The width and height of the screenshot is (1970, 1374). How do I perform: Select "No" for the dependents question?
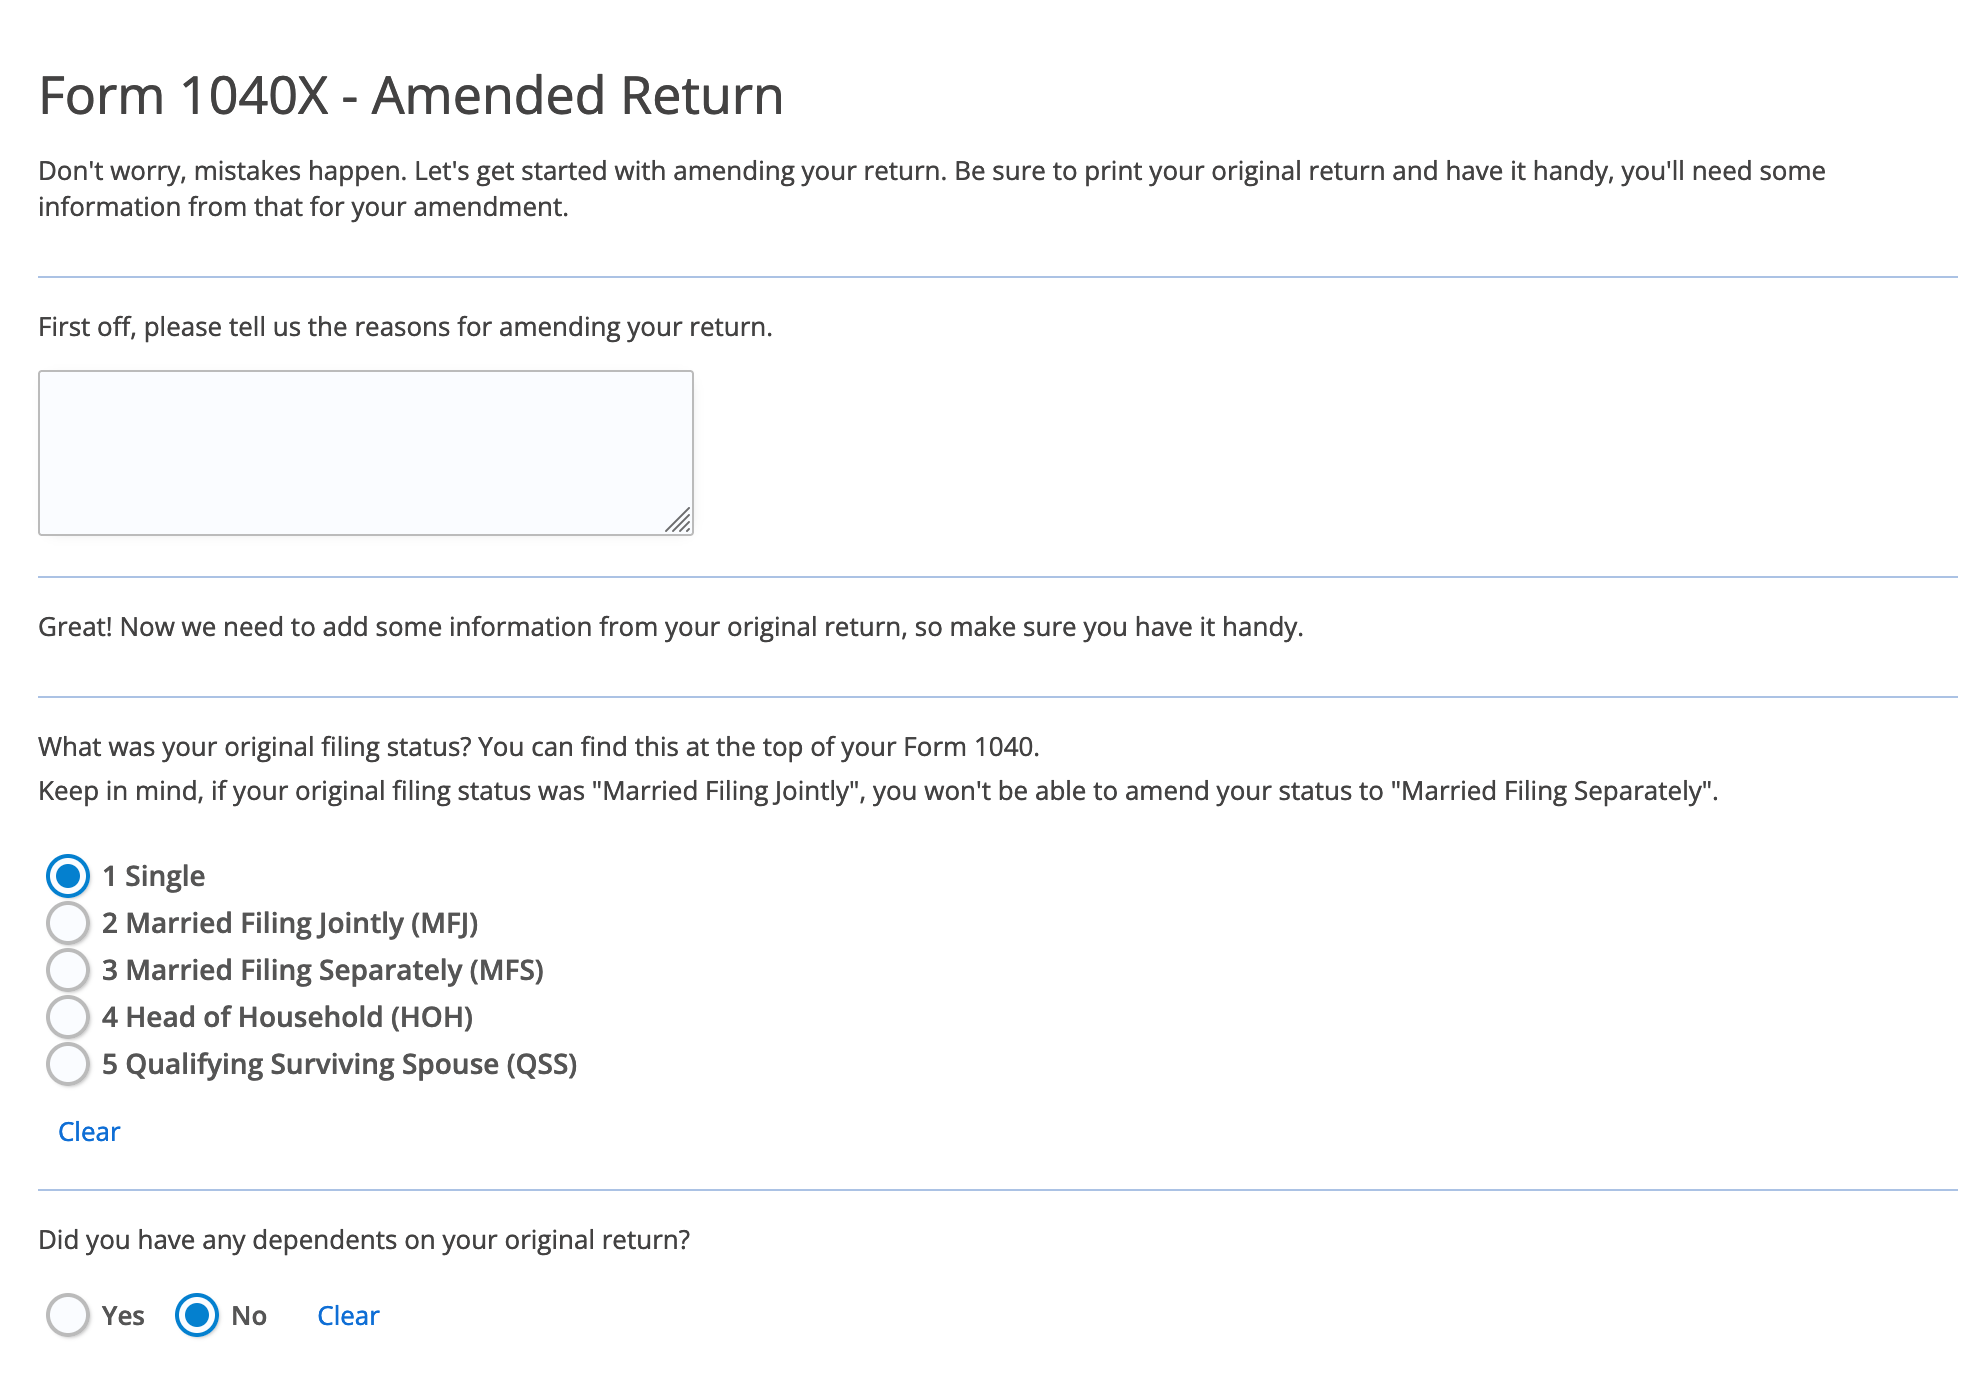click(x=198, y=1316)
